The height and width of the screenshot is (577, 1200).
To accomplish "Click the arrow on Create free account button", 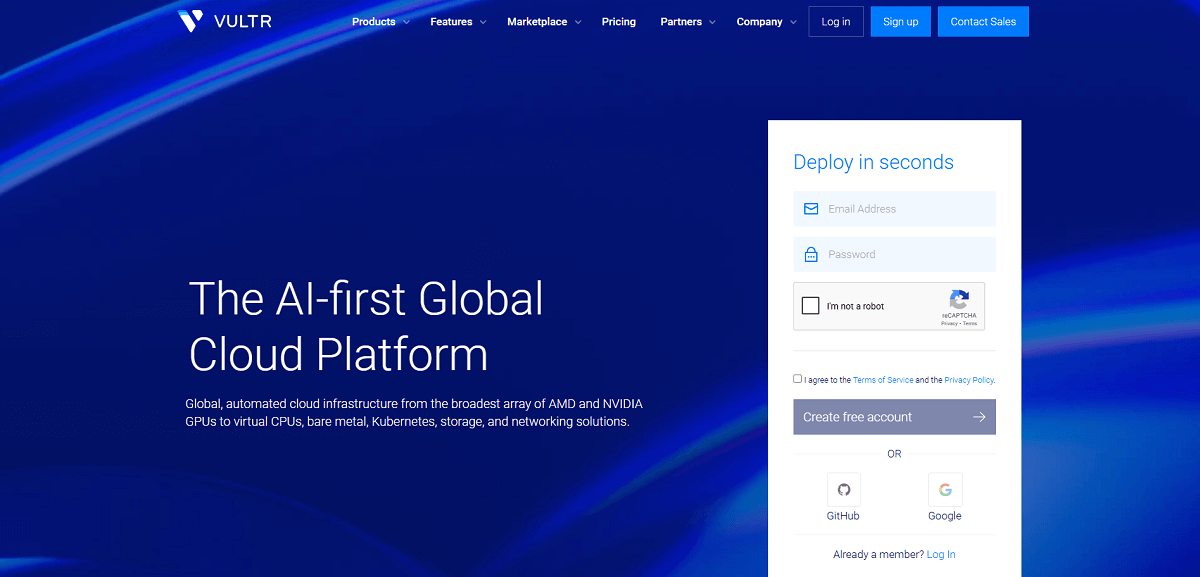I will click(x=978, y=417).
